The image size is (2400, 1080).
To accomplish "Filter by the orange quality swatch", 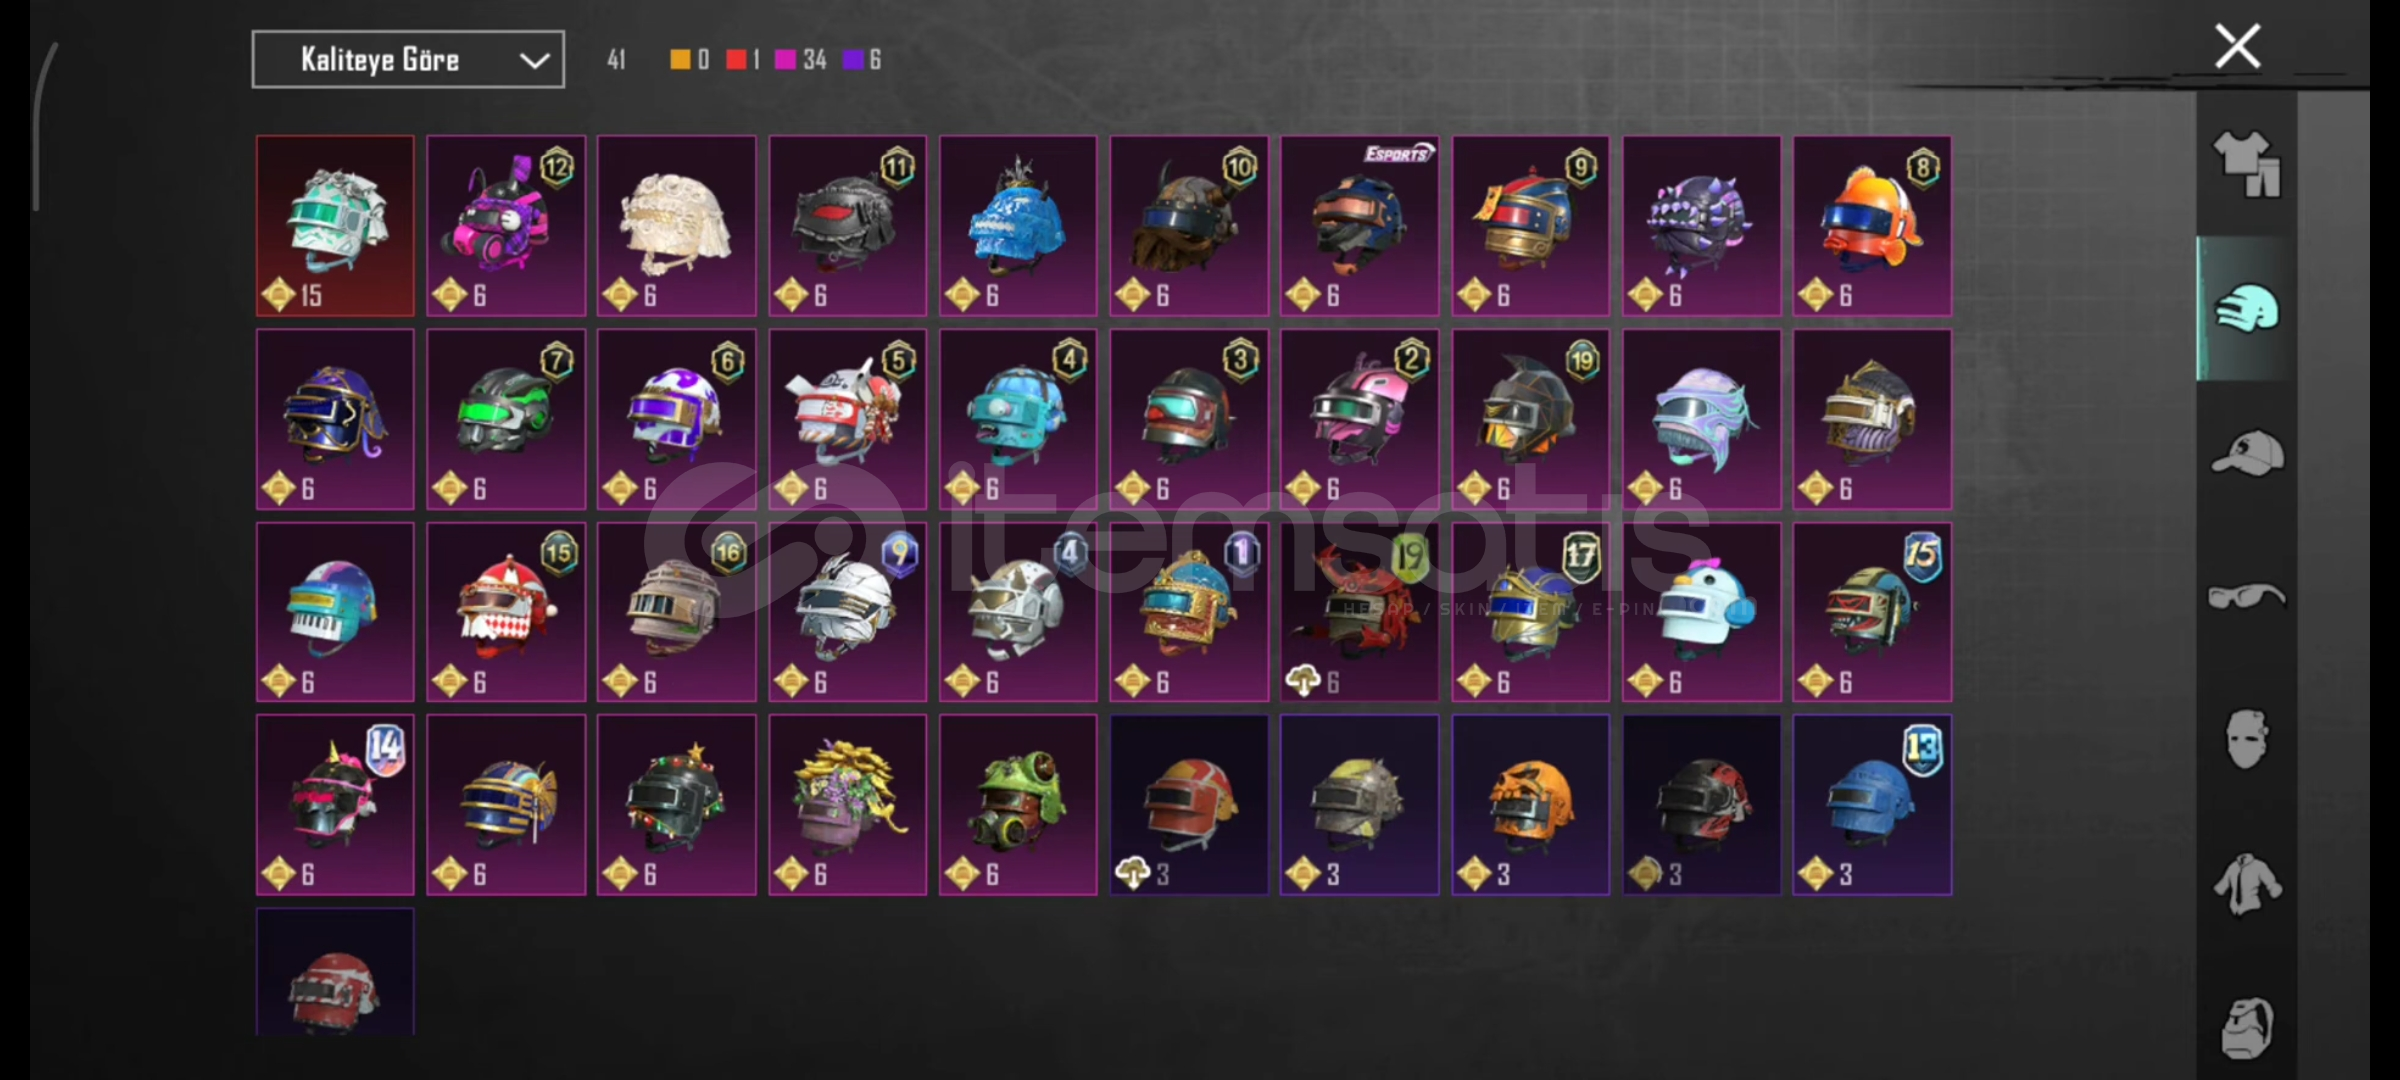I will tap(680, 60).
